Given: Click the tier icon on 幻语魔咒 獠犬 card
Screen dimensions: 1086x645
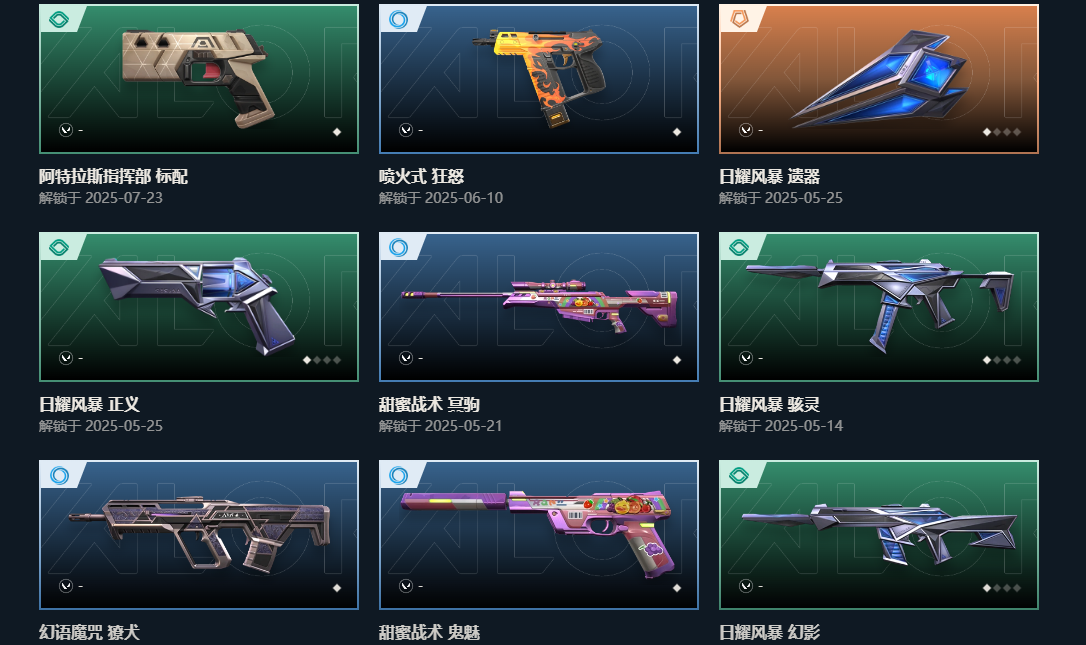Looking at the screenshot, I should tap(59, 475).
